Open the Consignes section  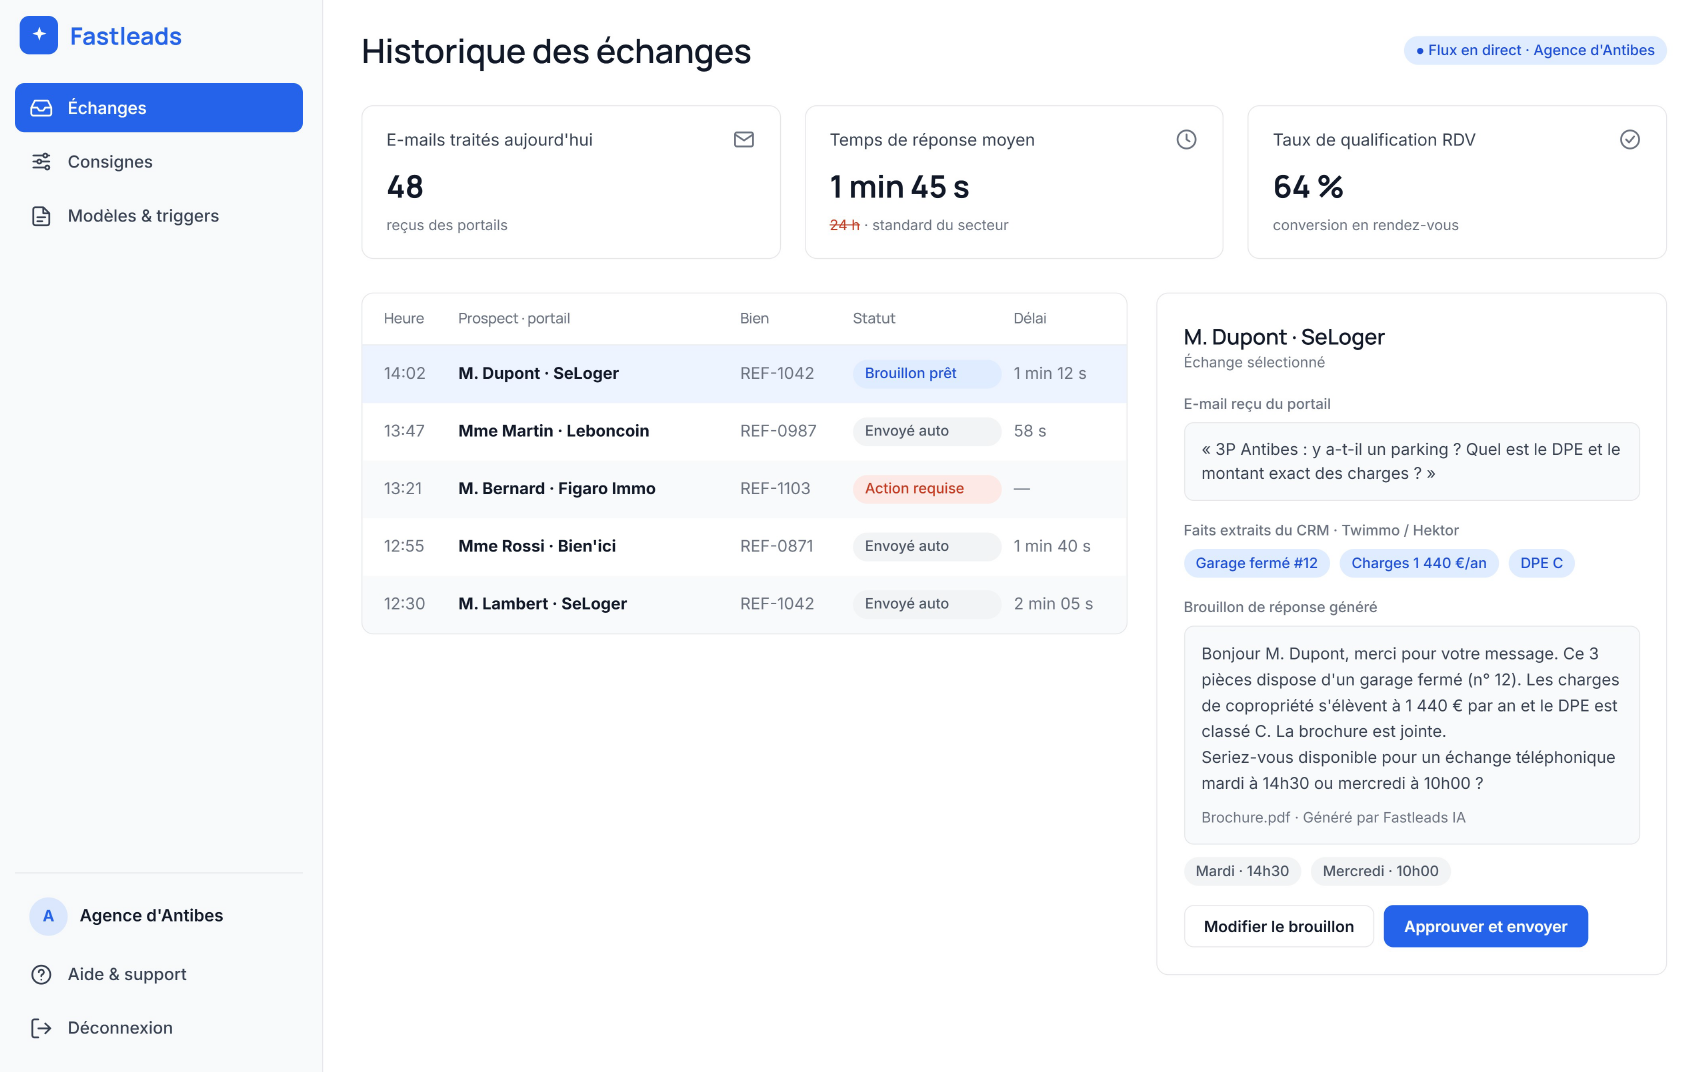coord(159,162)
